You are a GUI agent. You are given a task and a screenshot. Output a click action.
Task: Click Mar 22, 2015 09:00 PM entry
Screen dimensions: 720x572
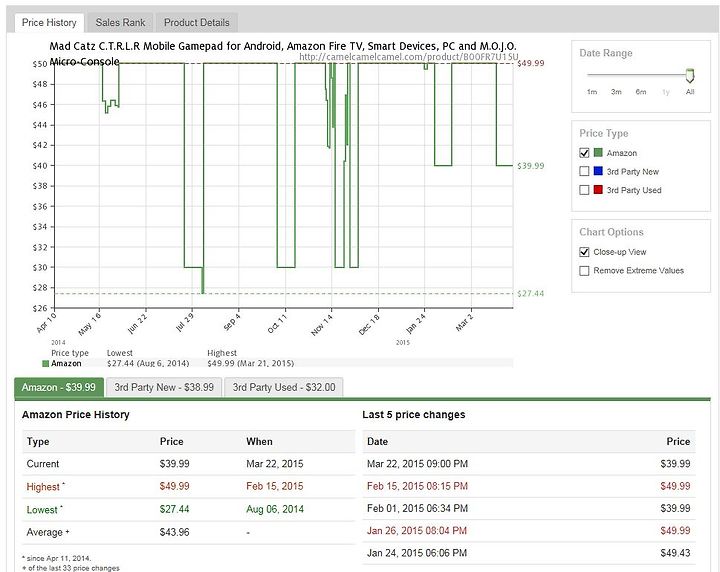417,464
